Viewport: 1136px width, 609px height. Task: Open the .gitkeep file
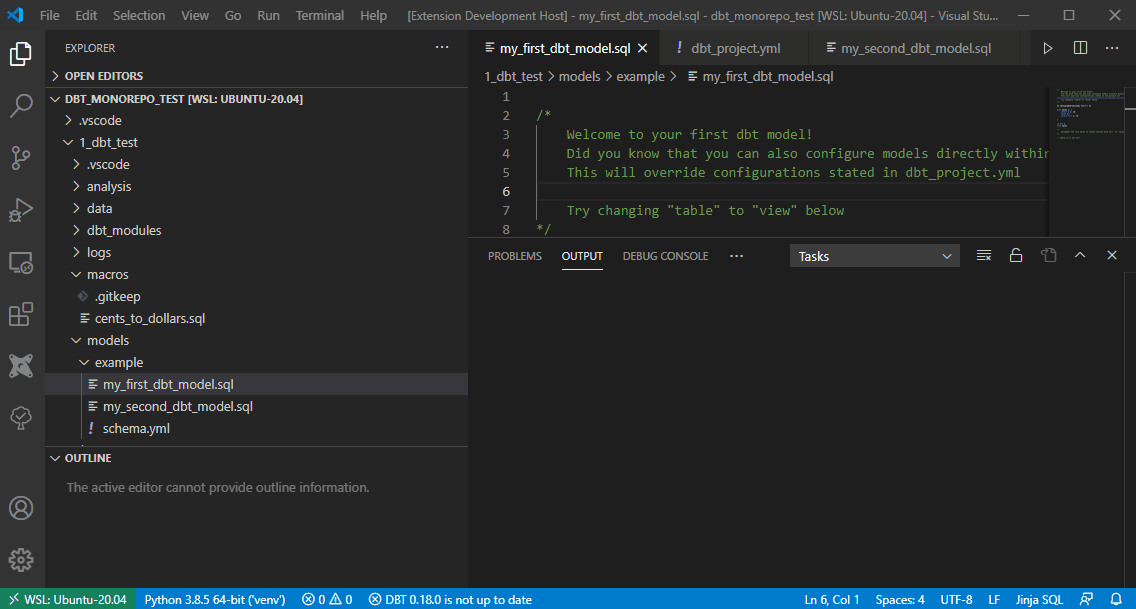click(256, 296)
